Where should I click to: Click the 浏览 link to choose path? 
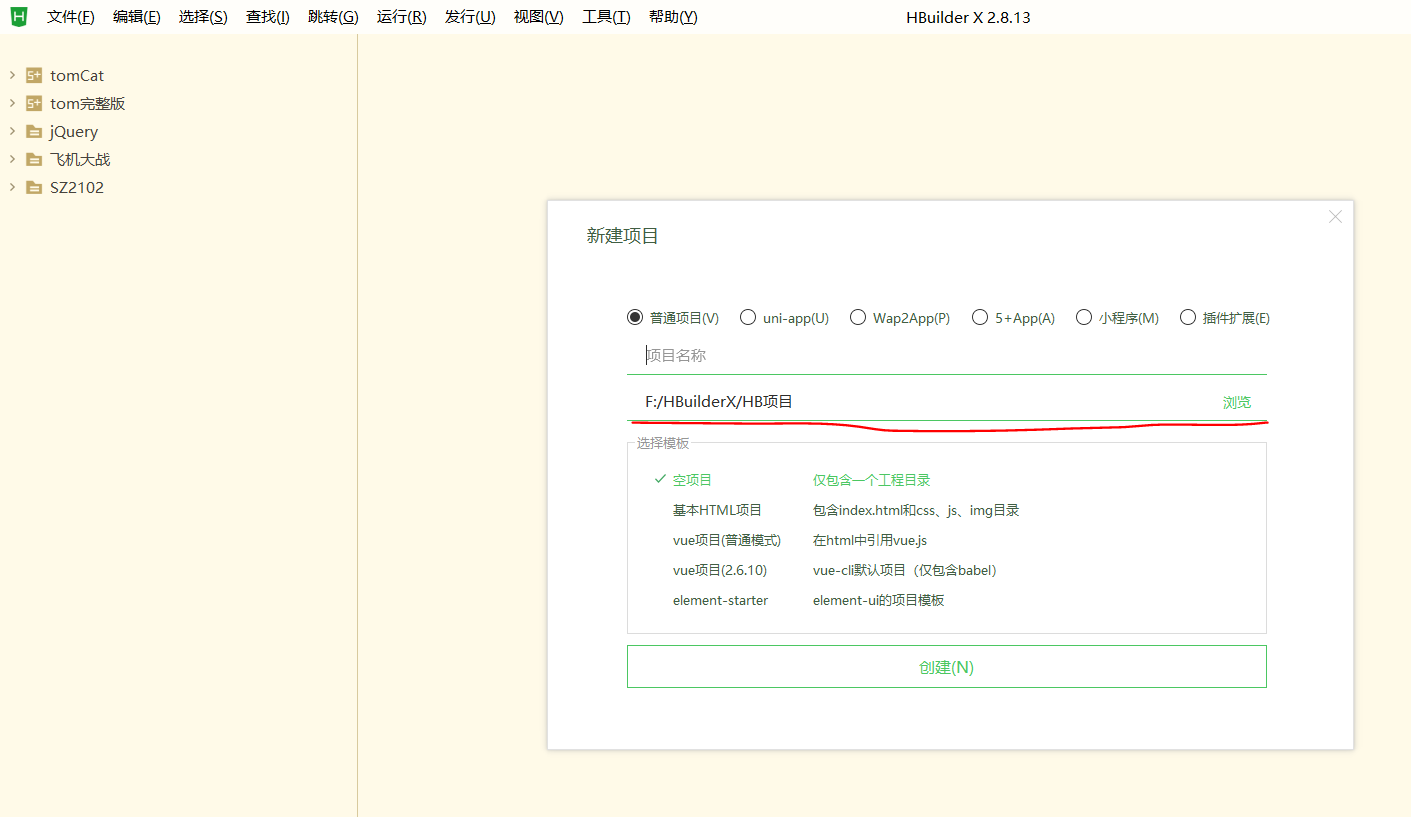click(x=1237, y=402)
